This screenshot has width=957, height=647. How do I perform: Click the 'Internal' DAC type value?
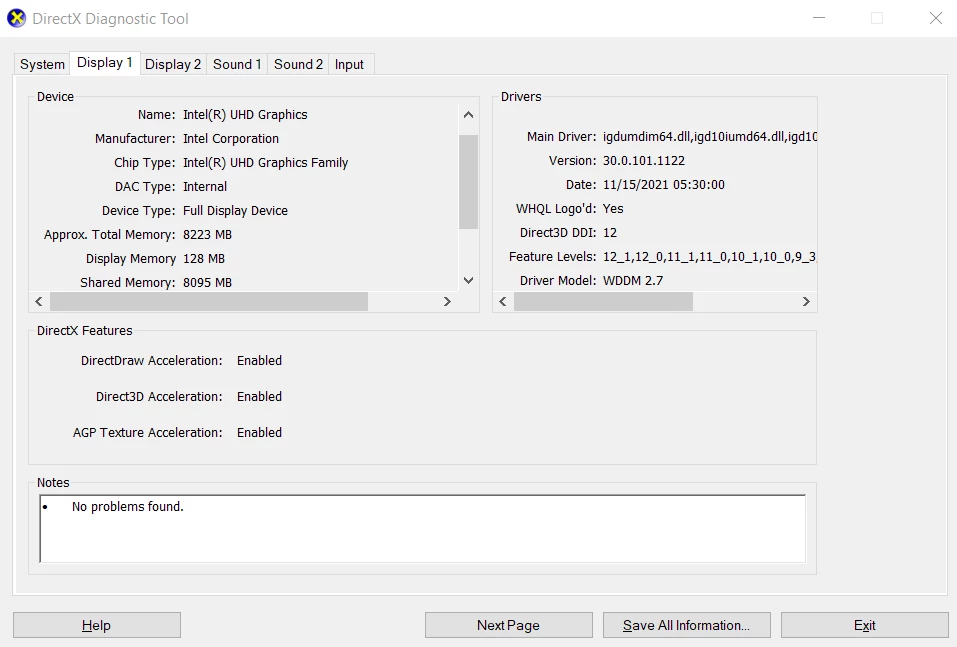[x=205, y=187]
